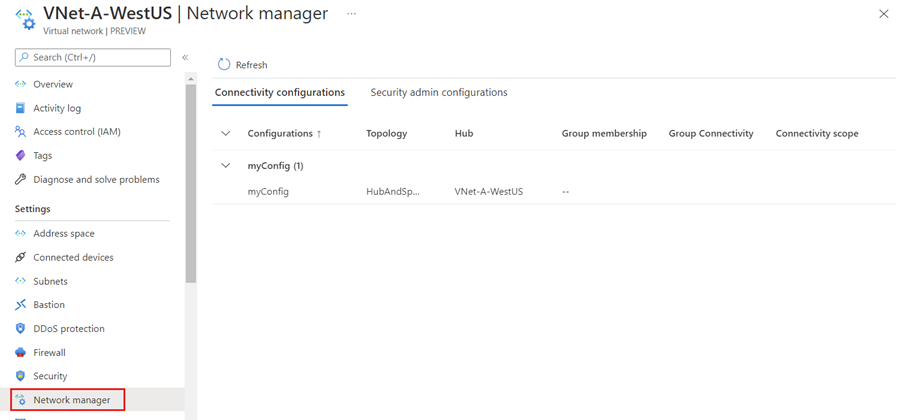Image resolution: width=901 pixels, height=420 pixels.
Task: Switch to Connectivity configurations tab
Action: (x=280, y=93)
